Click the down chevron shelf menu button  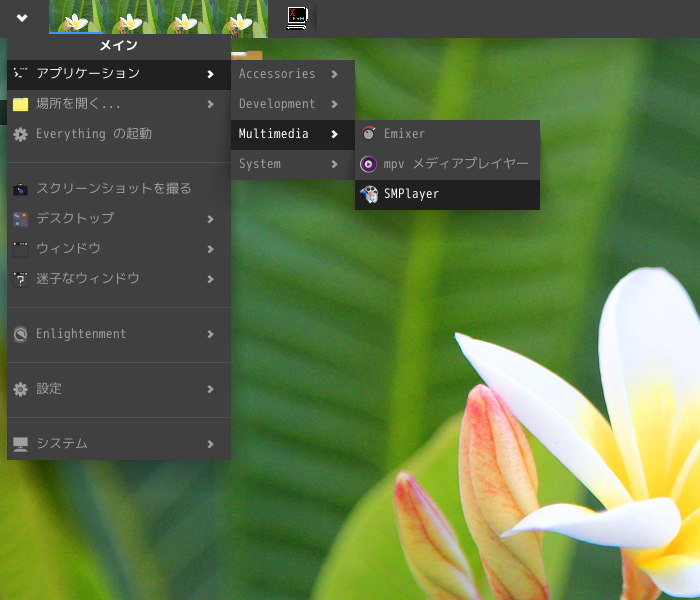tap(22, 18)
